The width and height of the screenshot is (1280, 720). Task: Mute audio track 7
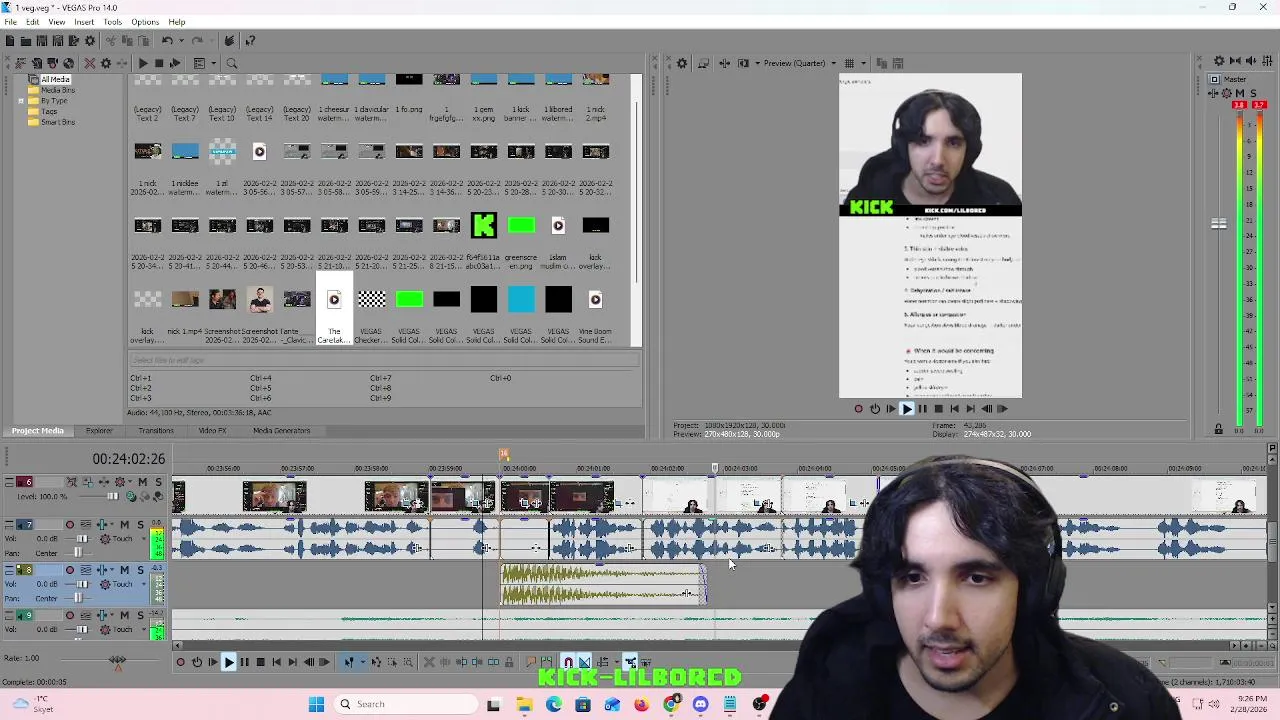pyautogui.click(x=125, y=524)
